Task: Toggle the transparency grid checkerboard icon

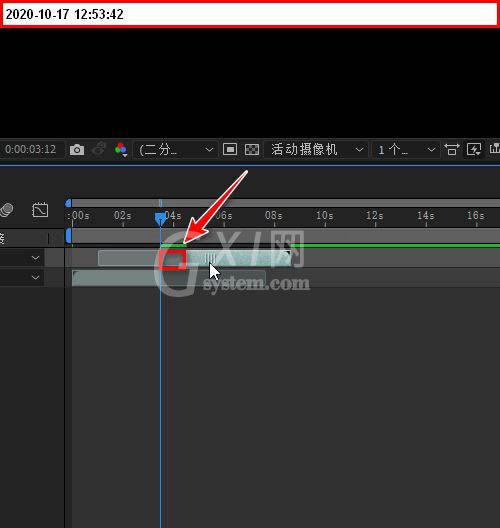Action: (252, 149)
